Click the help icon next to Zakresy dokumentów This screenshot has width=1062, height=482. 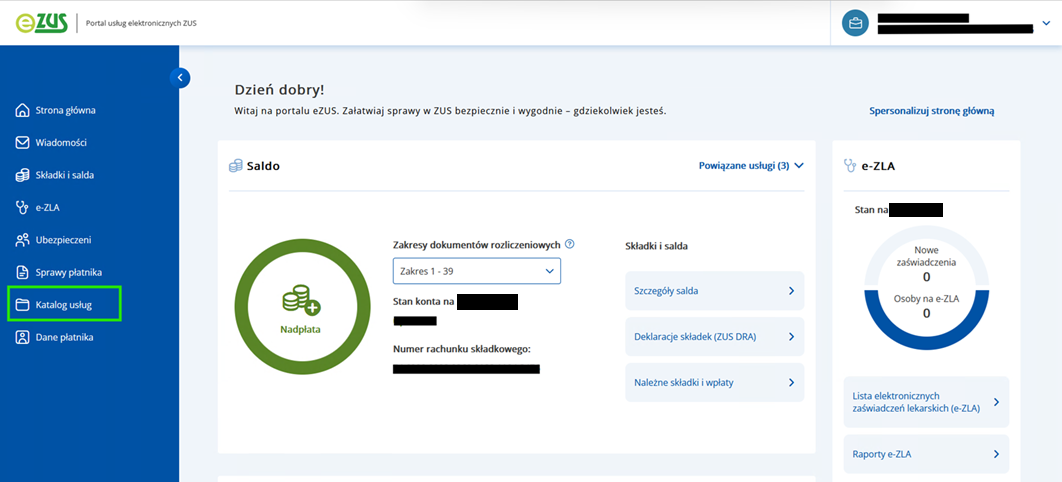[x=570, y=244]
